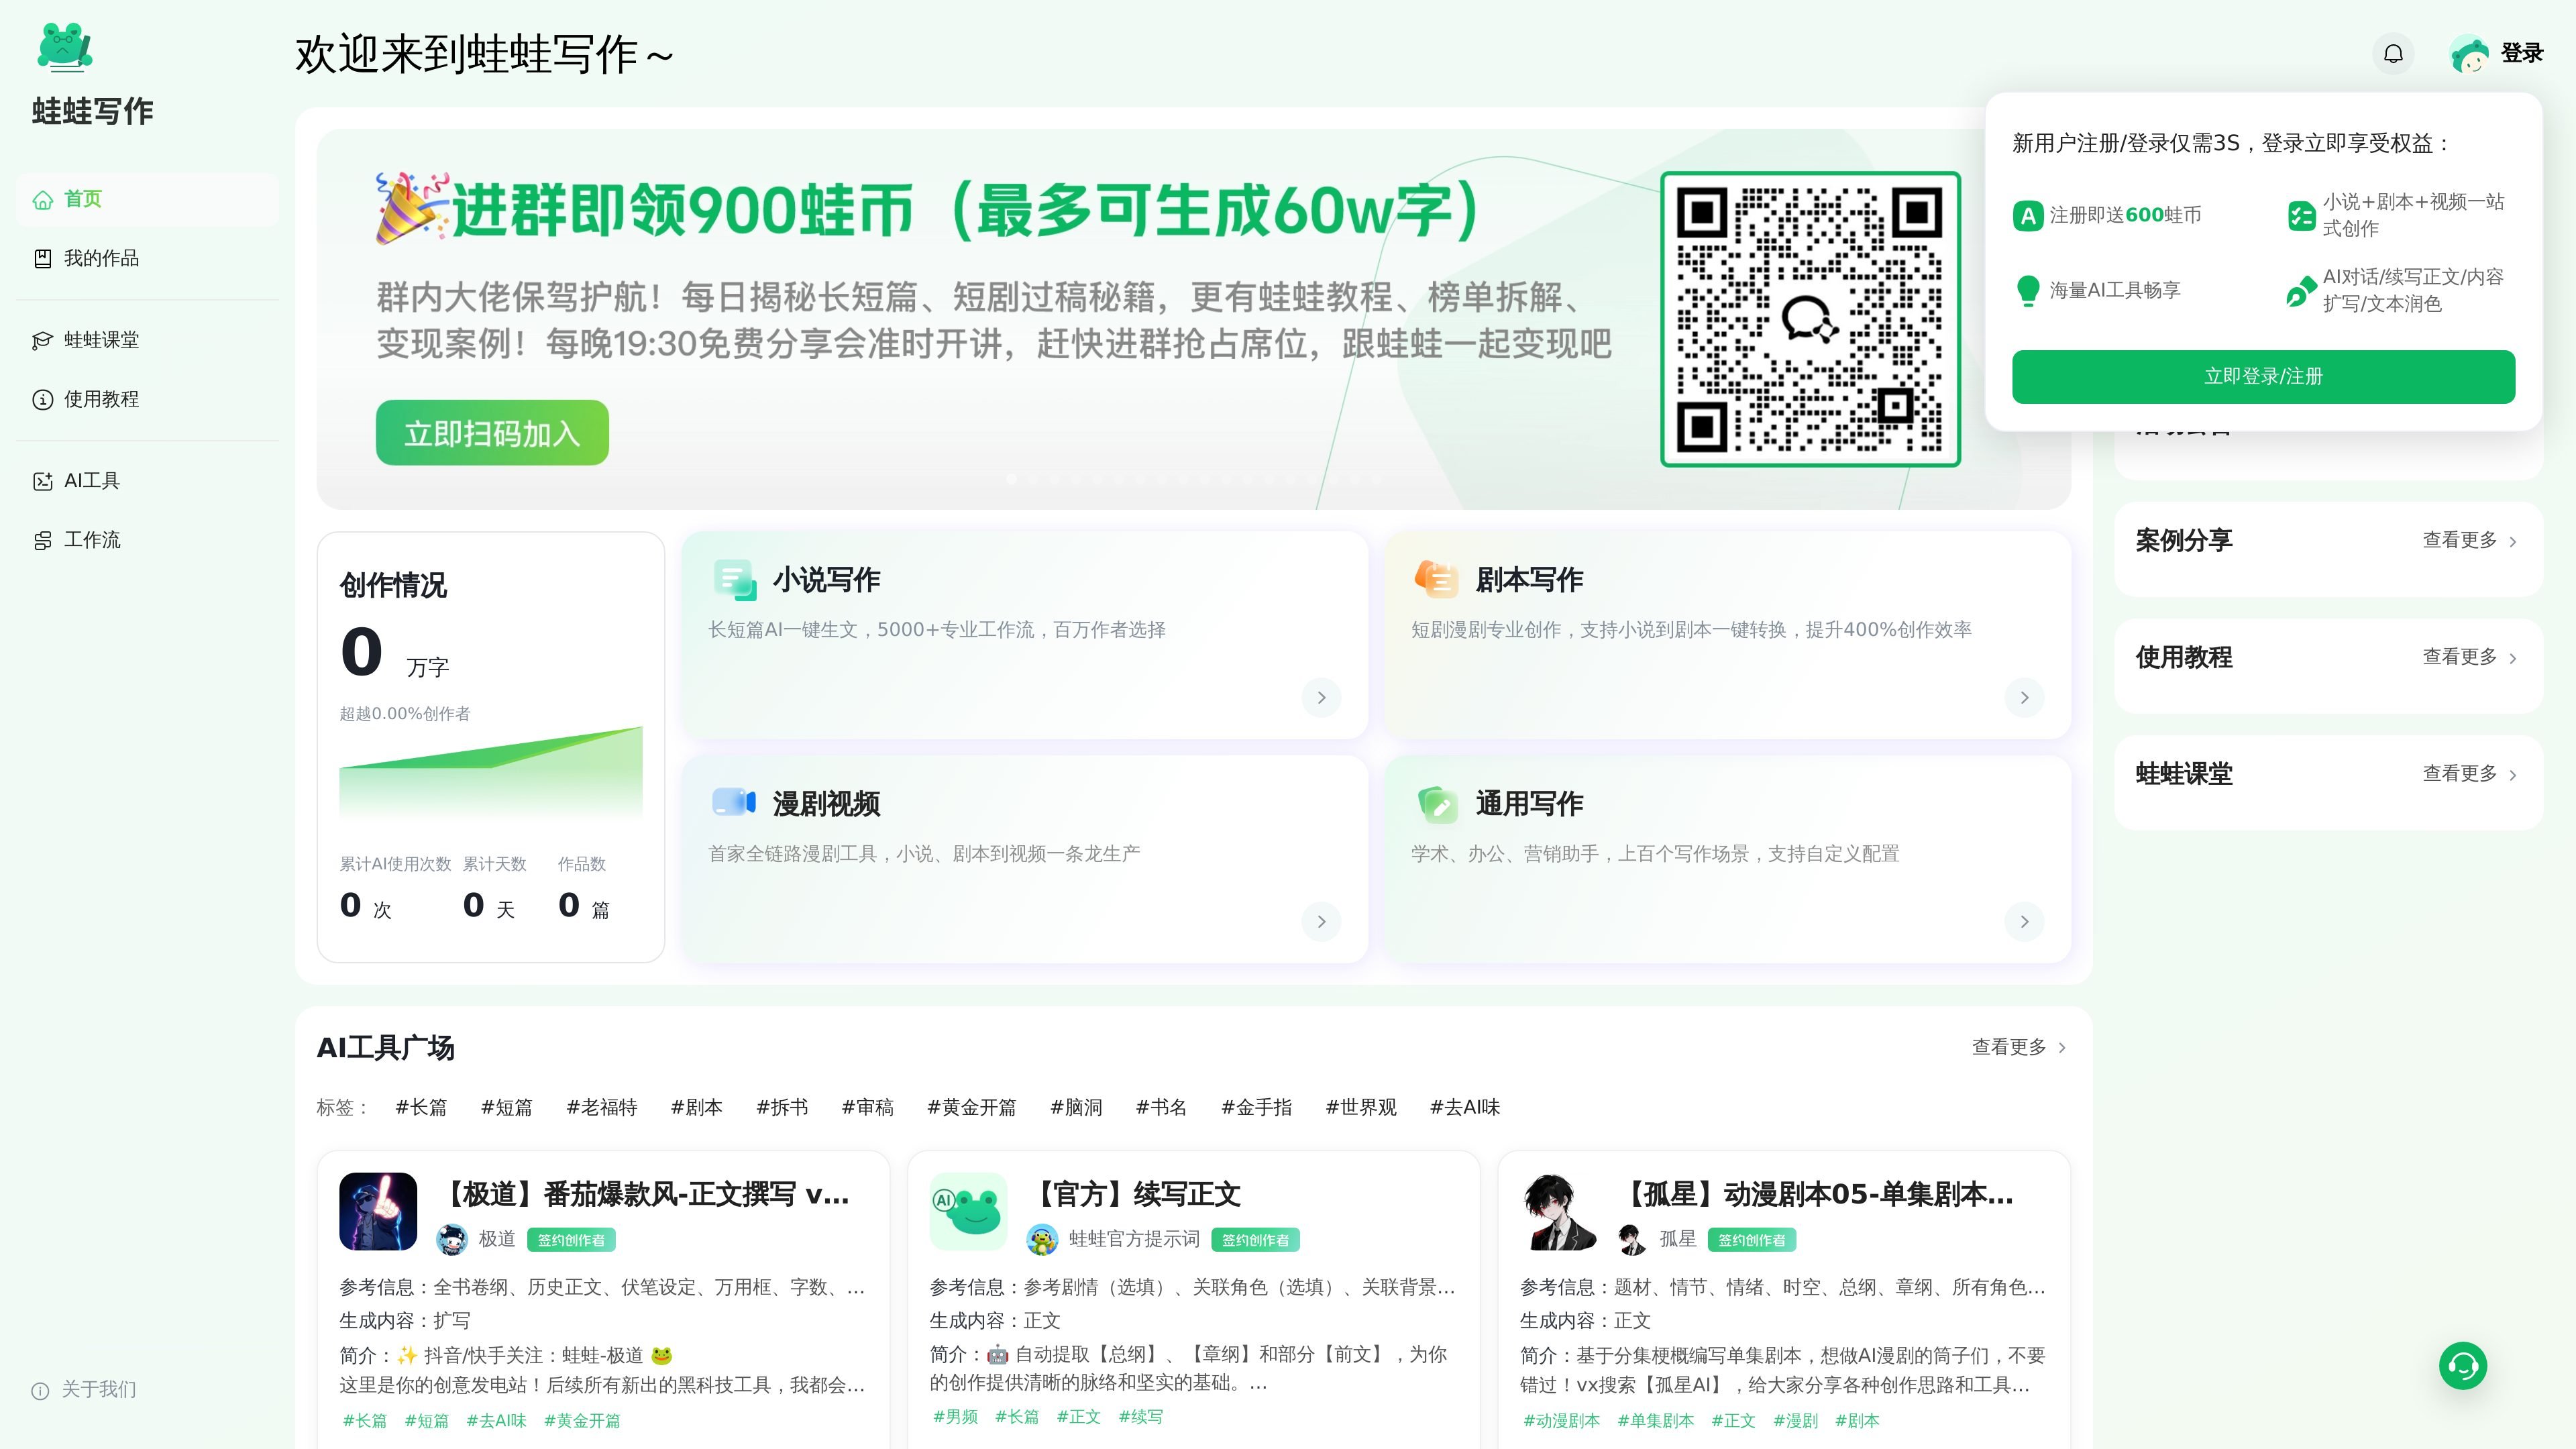
Task: Click the 立即扫码加入 button
Action: [x=492, y=433]
